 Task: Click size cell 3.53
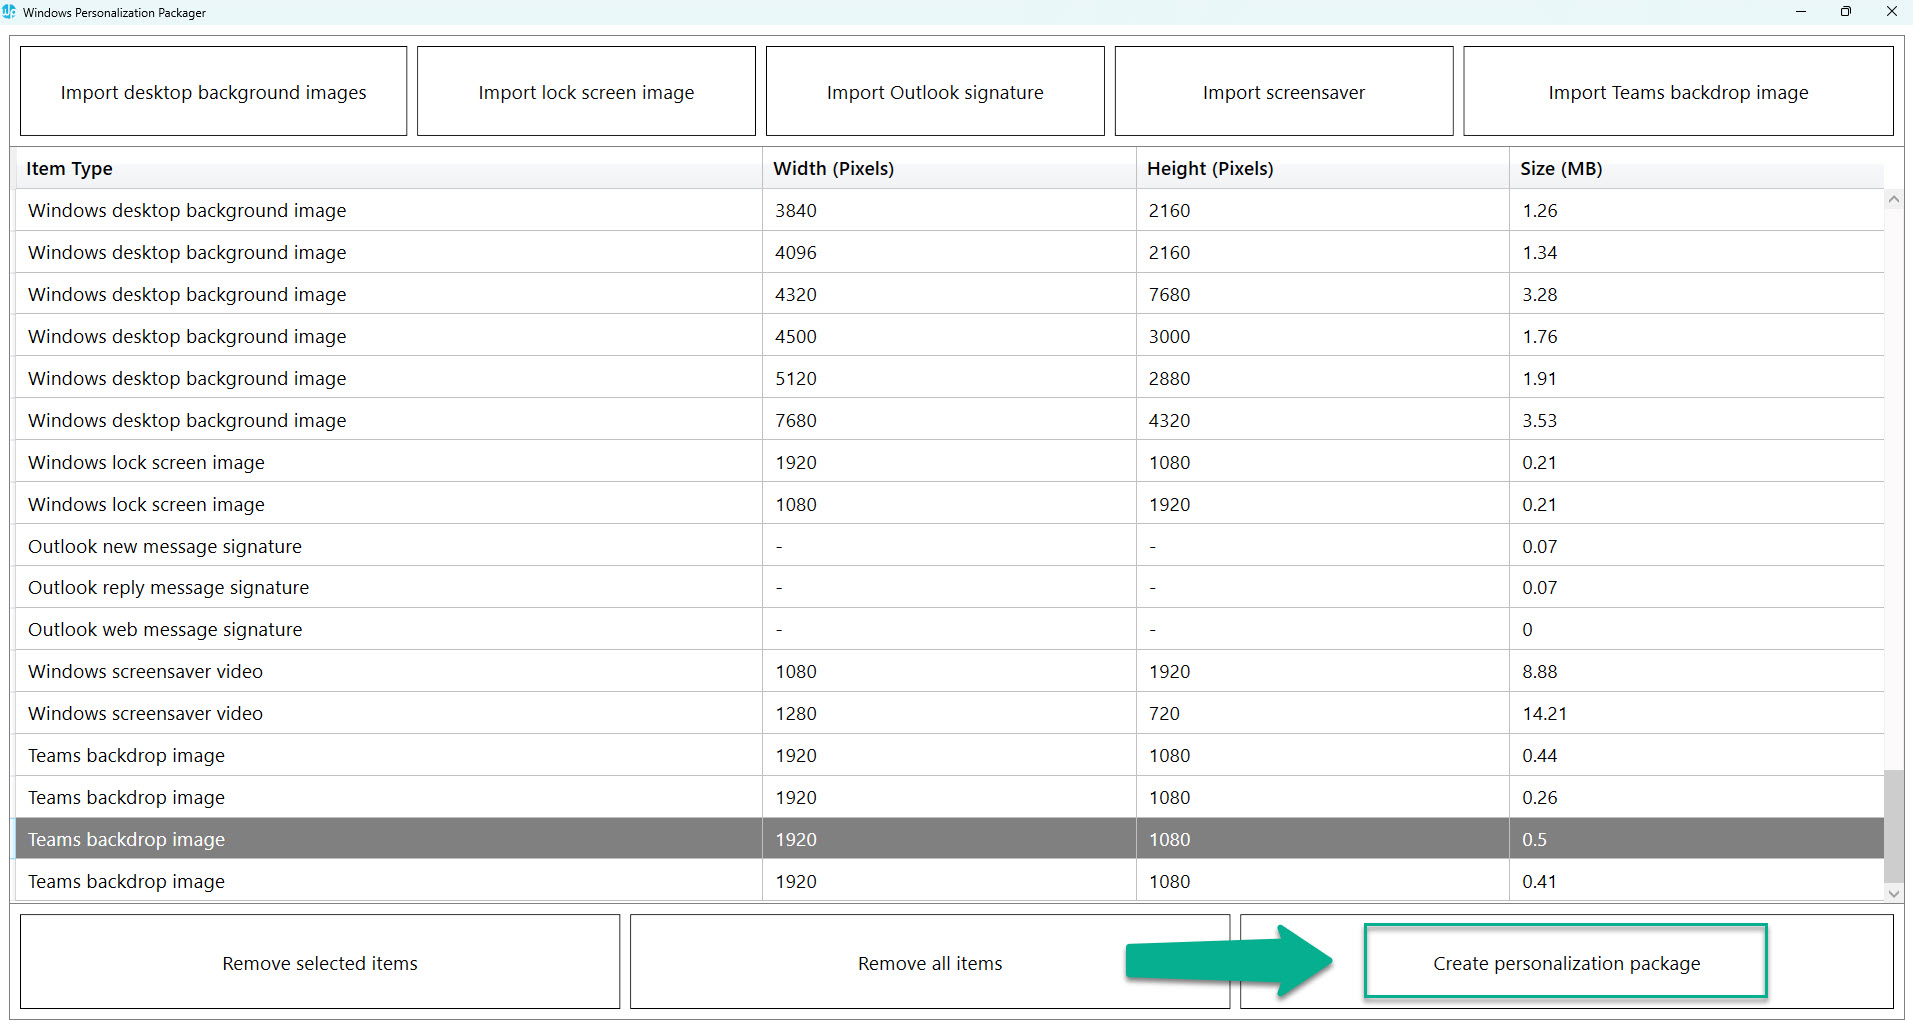pos(1696,420)
